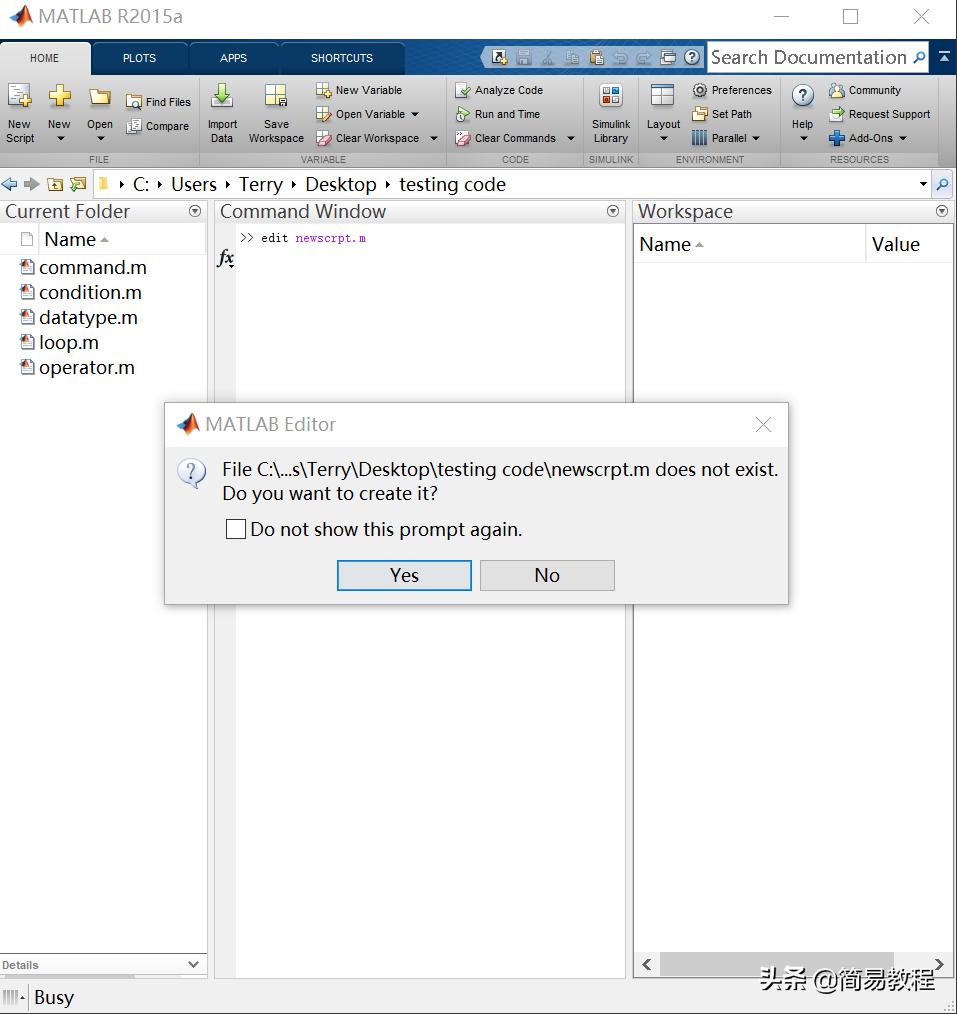Click the Workspace Value column header
This screenshot has height=1014, width=957.
point(909,244)
